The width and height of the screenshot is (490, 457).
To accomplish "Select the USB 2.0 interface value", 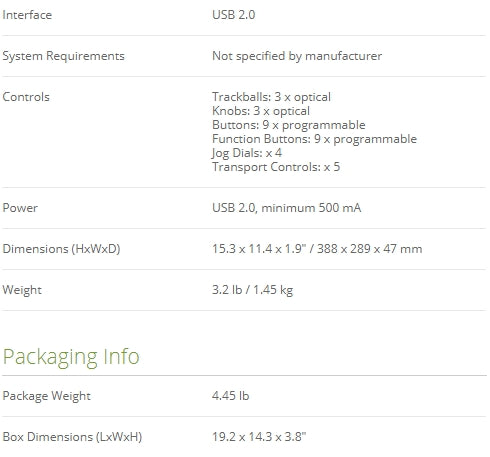I will [x=234, y=15].
